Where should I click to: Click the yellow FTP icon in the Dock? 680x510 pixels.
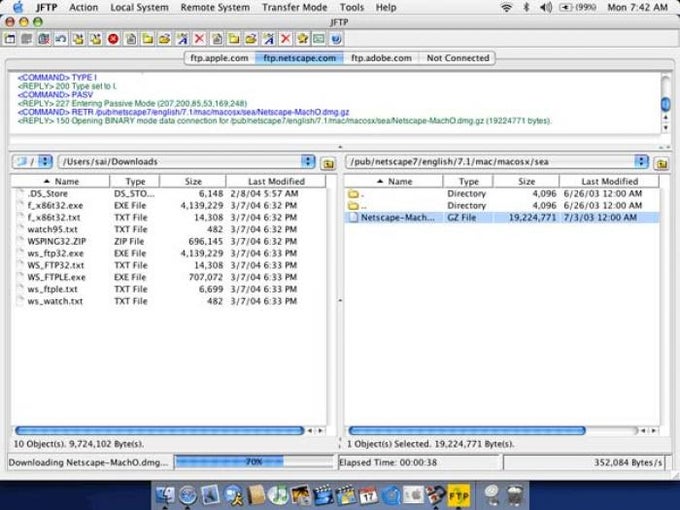458,494
